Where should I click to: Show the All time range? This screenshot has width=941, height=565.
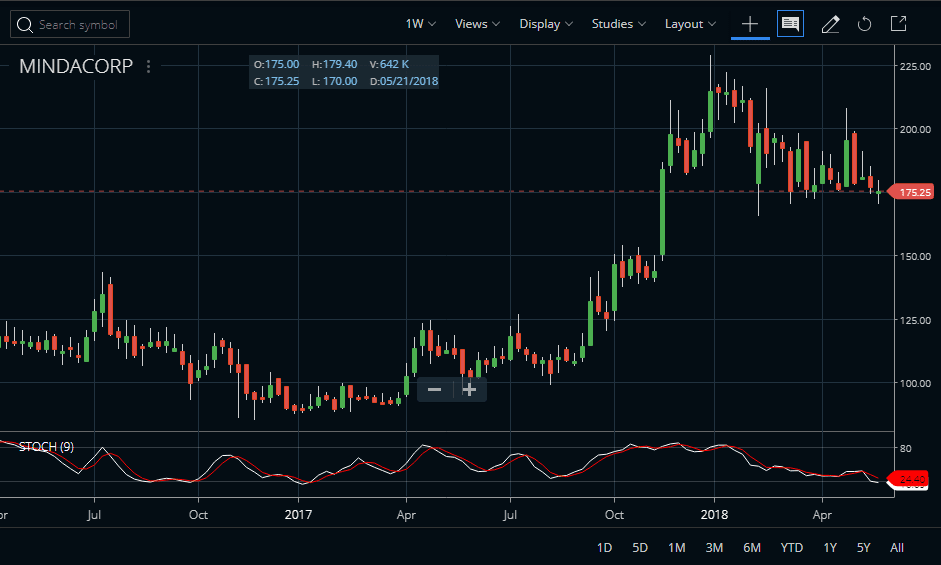(897, 548)
